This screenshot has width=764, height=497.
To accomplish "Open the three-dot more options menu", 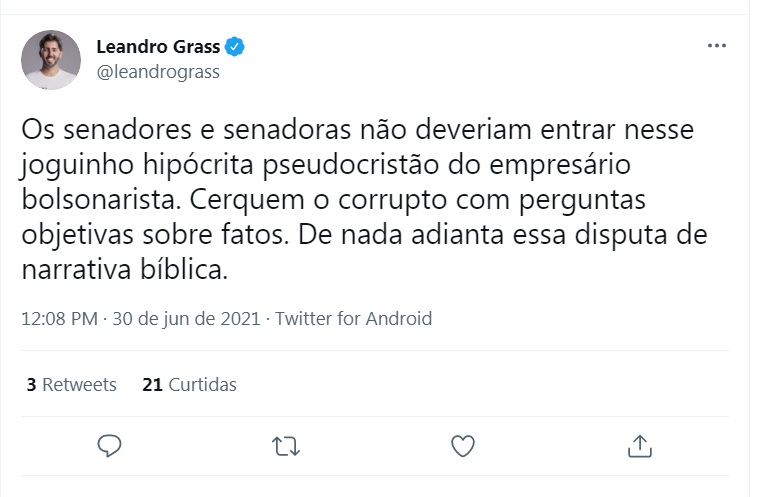I will coord(716,46).
